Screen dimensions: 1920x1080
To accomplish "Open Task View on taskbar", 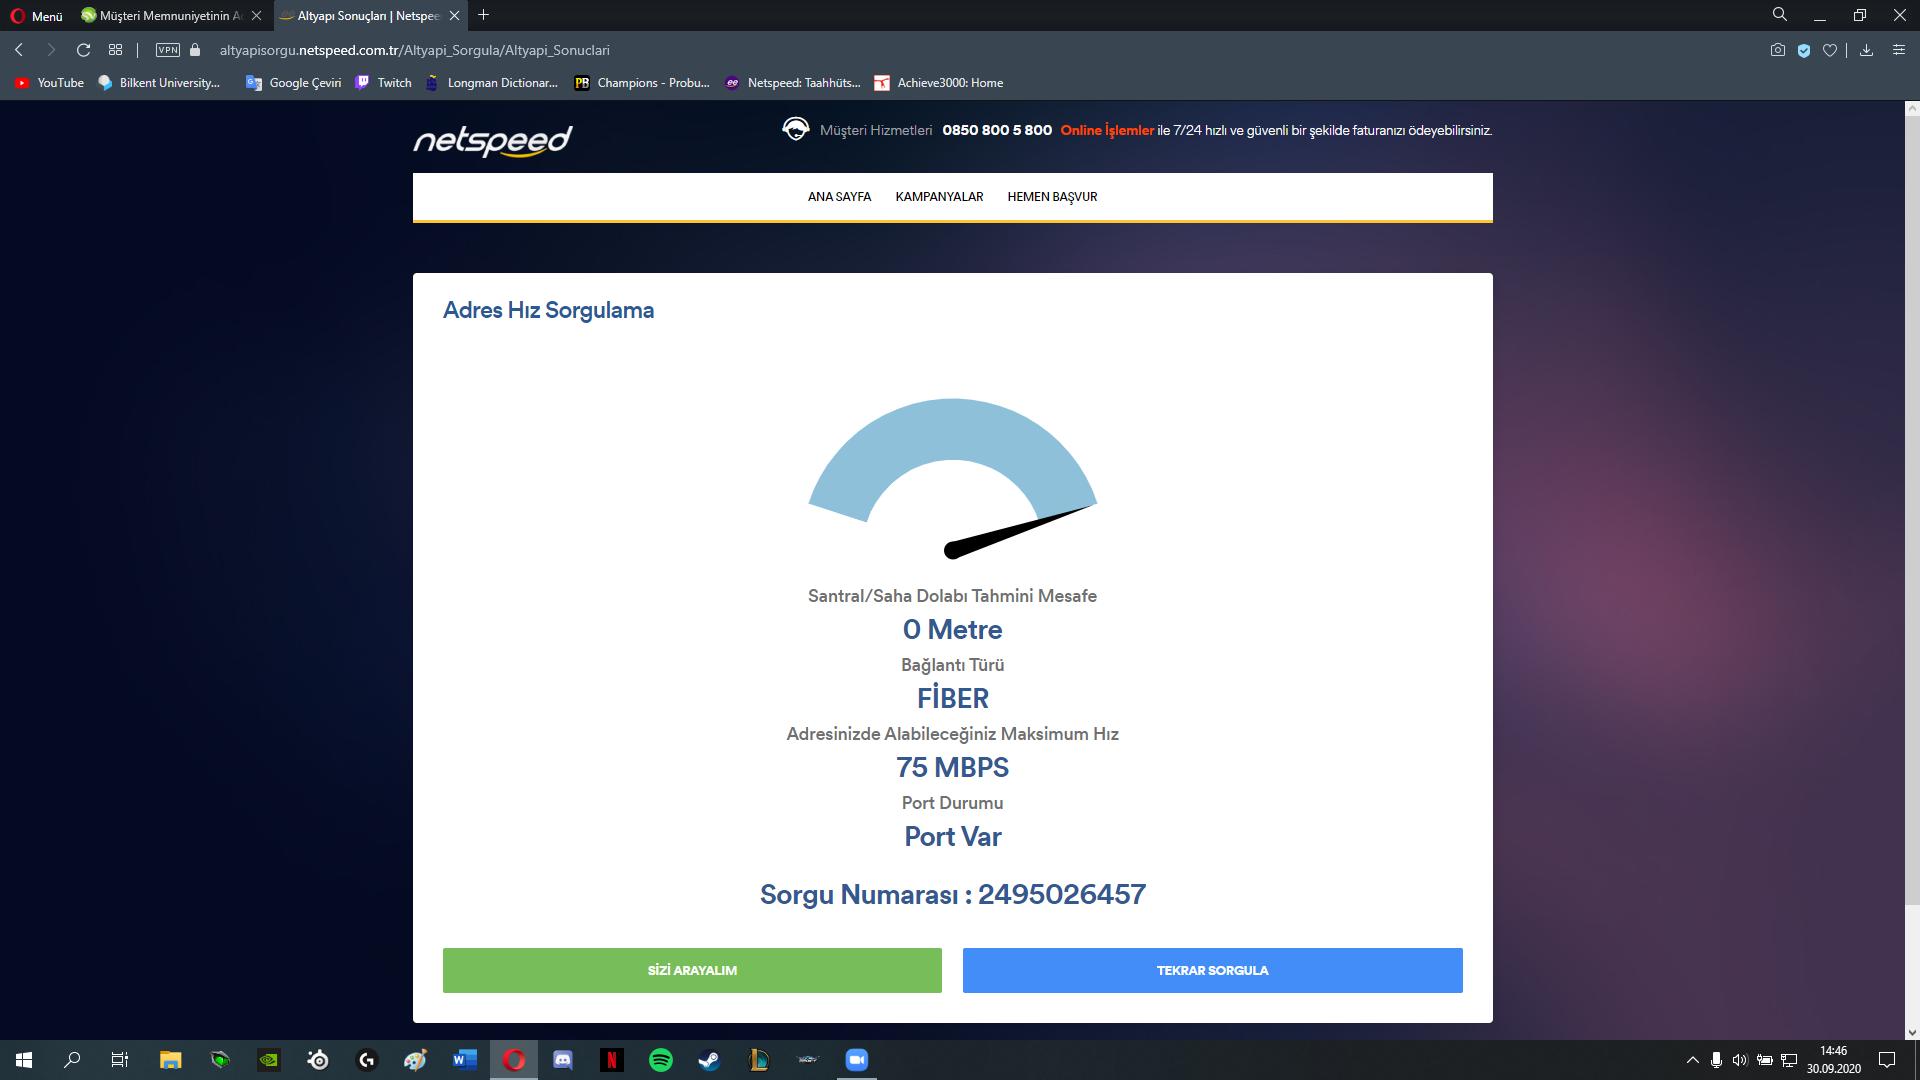I will coord(120,1060).
